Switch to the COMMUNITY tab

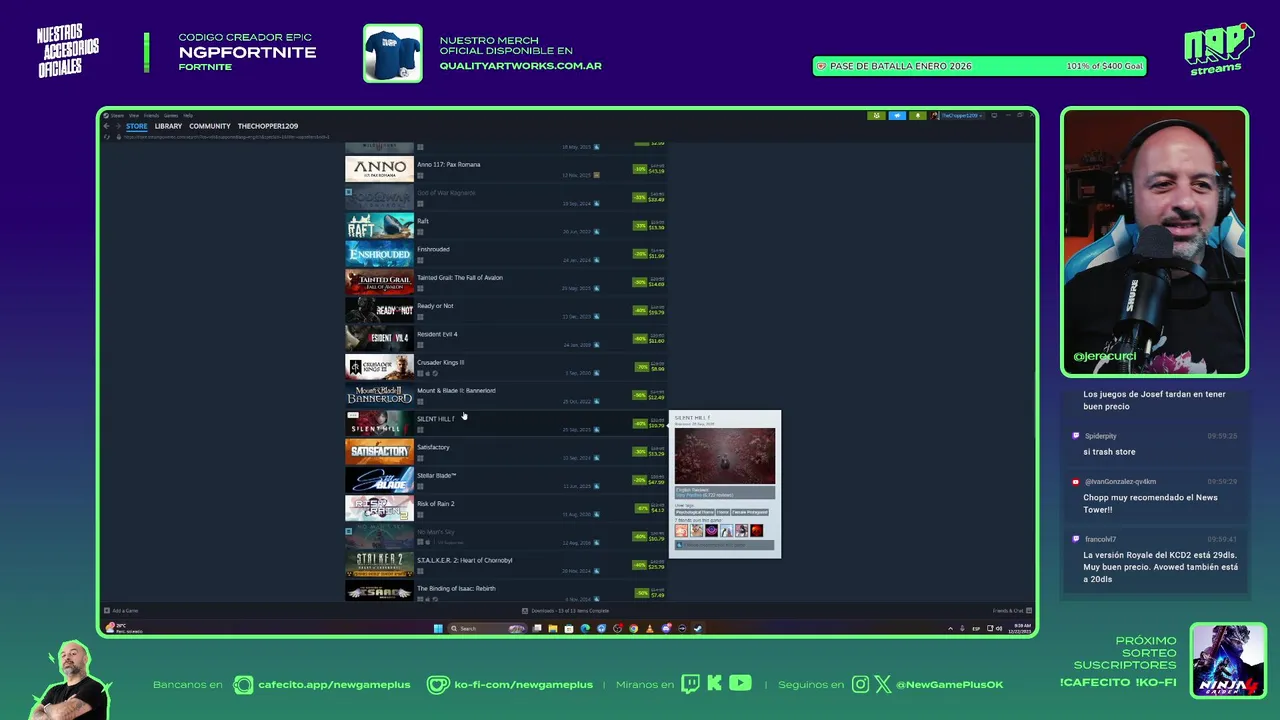click(210, 126)
